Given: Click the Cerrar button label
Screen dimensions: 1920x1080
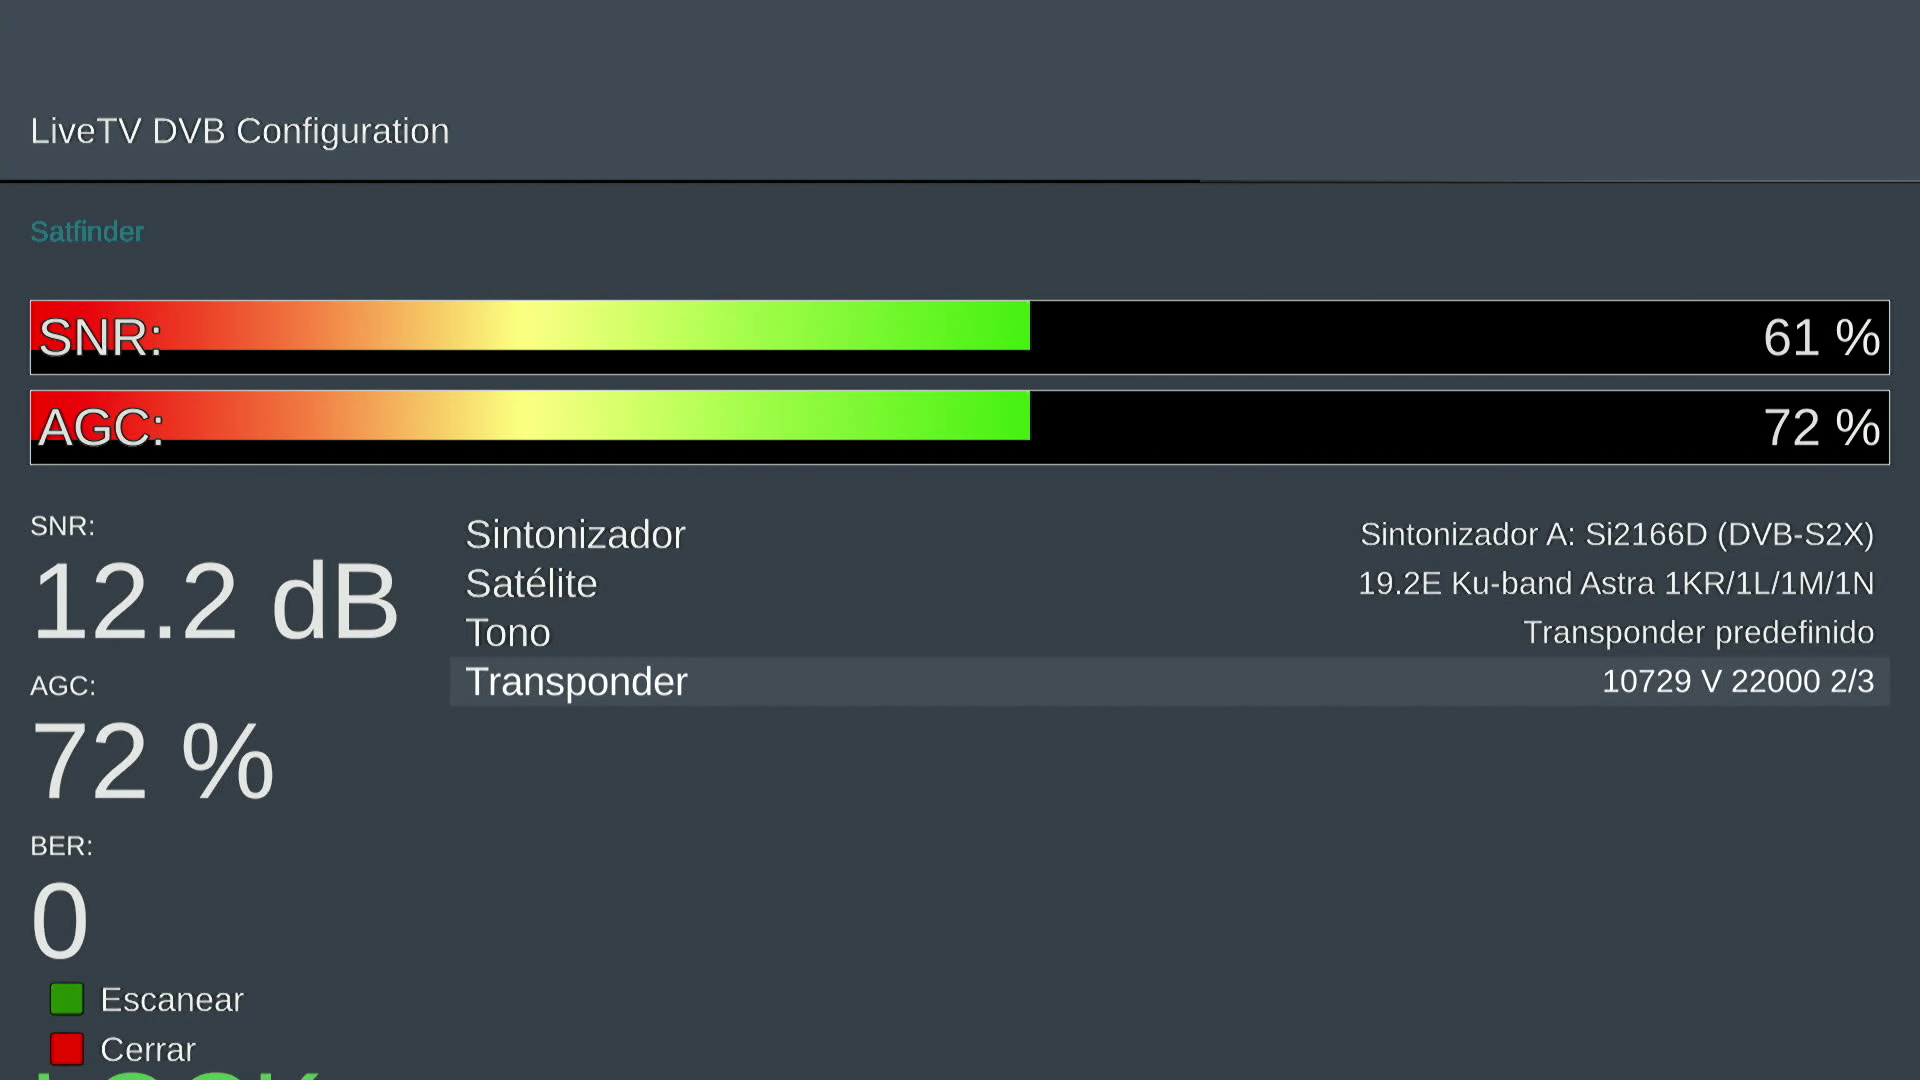Looking at the screenshot, I should click(148, 1050).
